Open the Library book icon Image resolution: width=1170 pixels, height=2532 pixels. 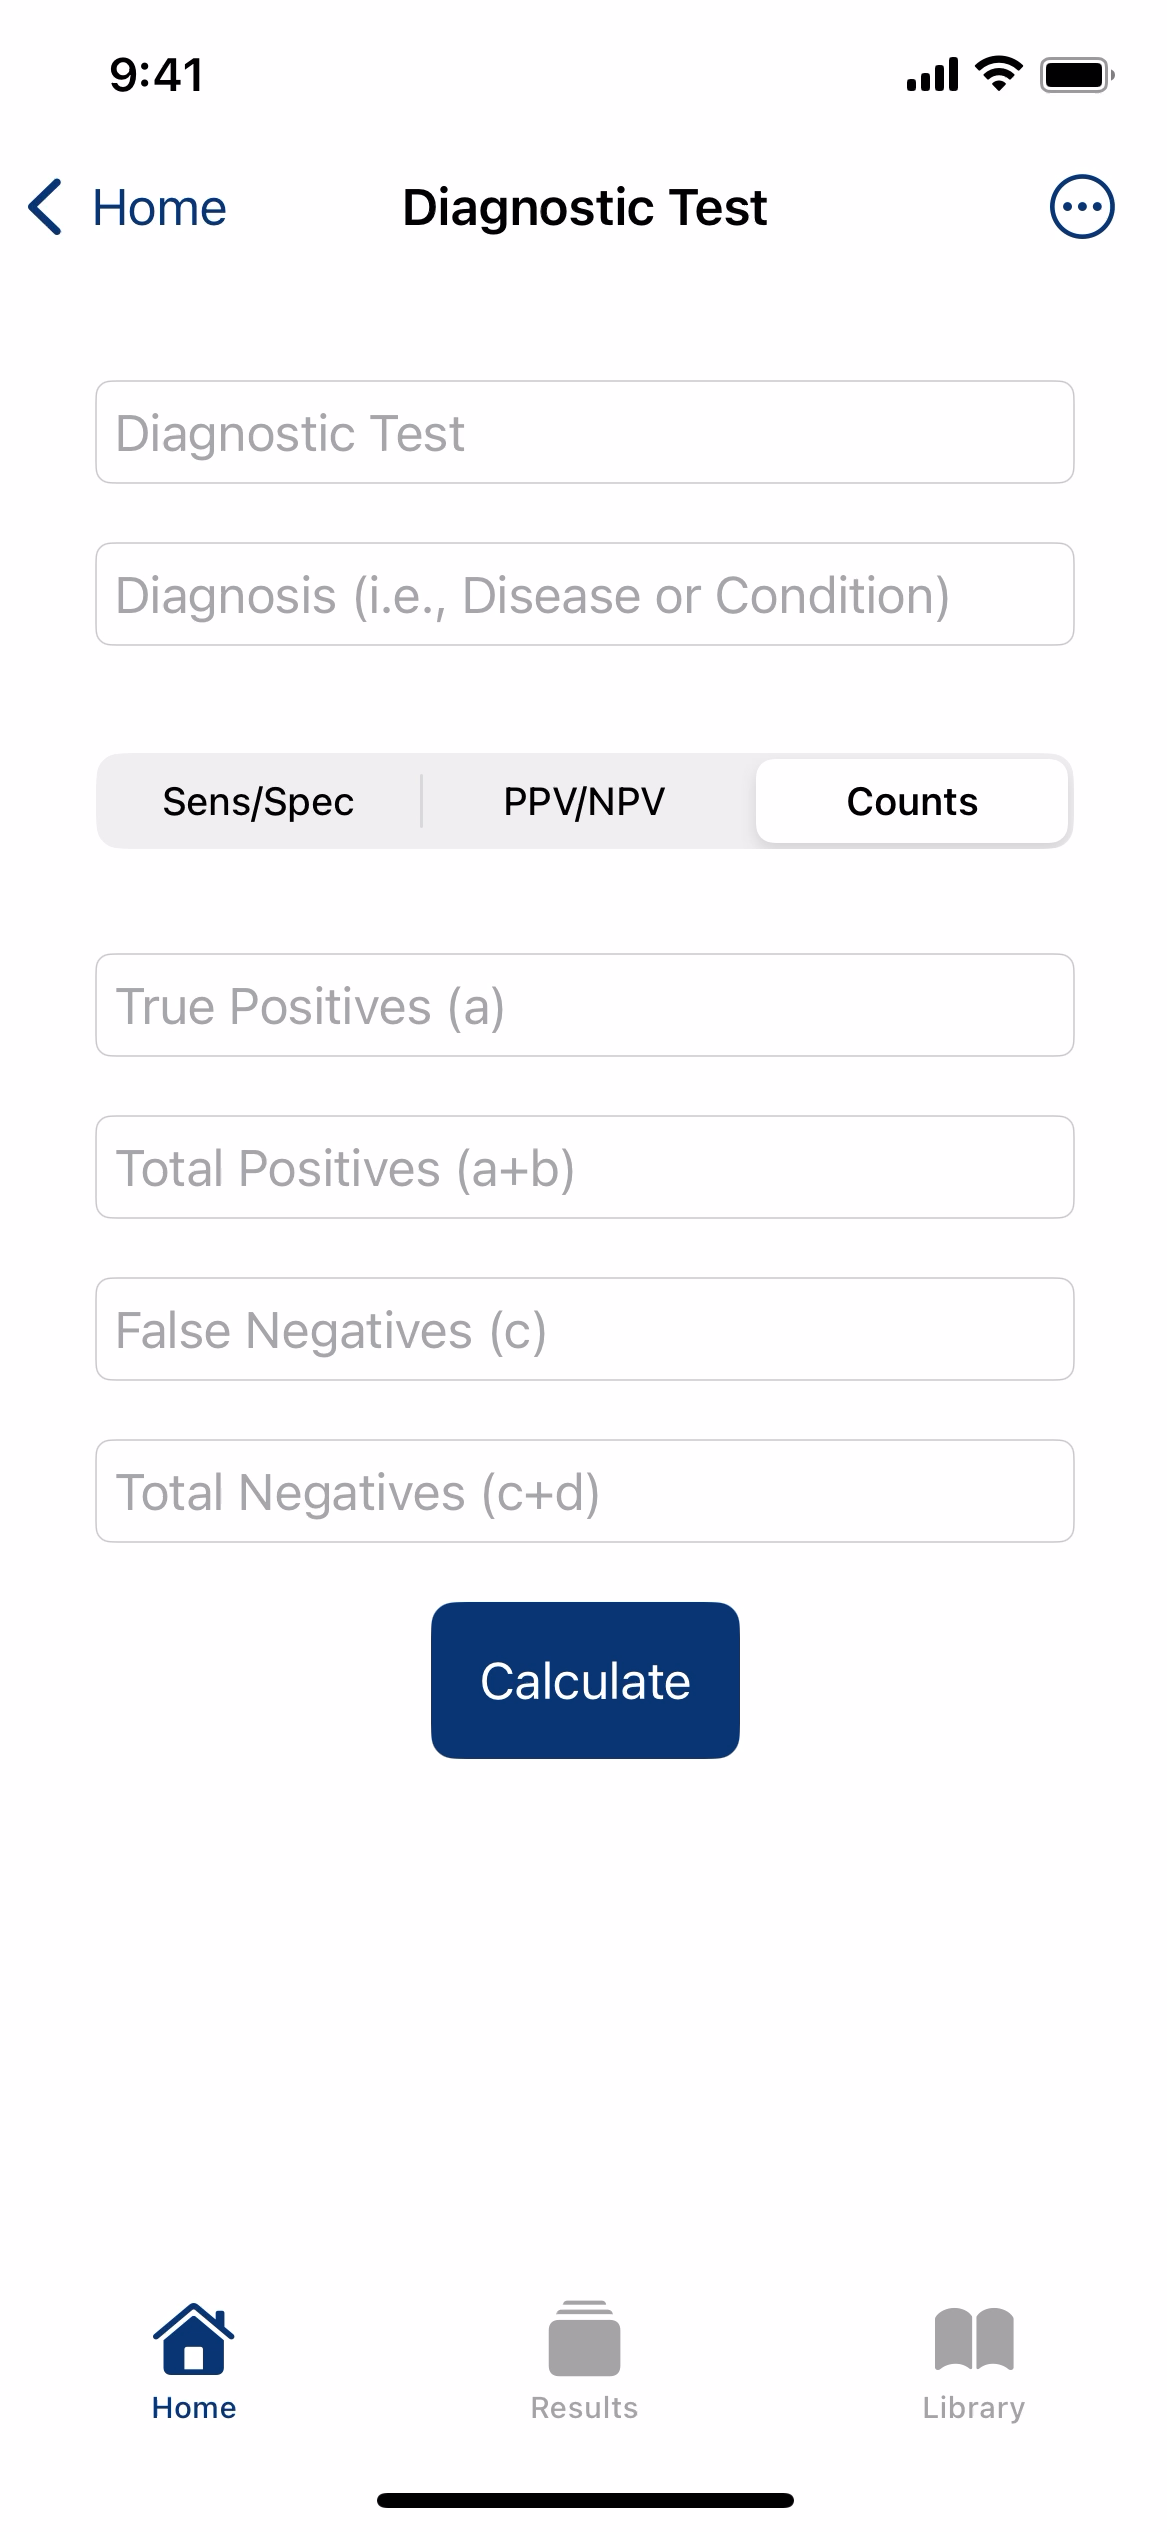(x=974, y=2339)
